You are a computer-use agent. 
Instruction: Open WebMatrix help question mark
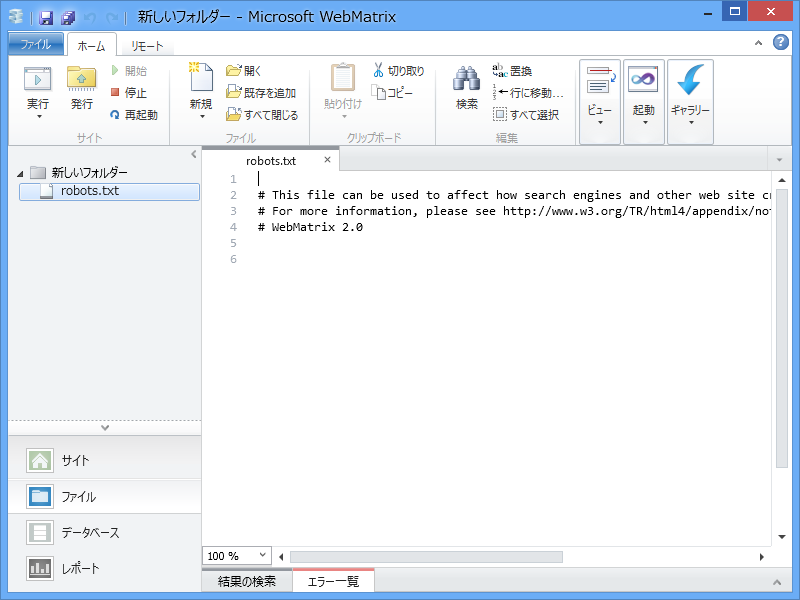[781, 42]
